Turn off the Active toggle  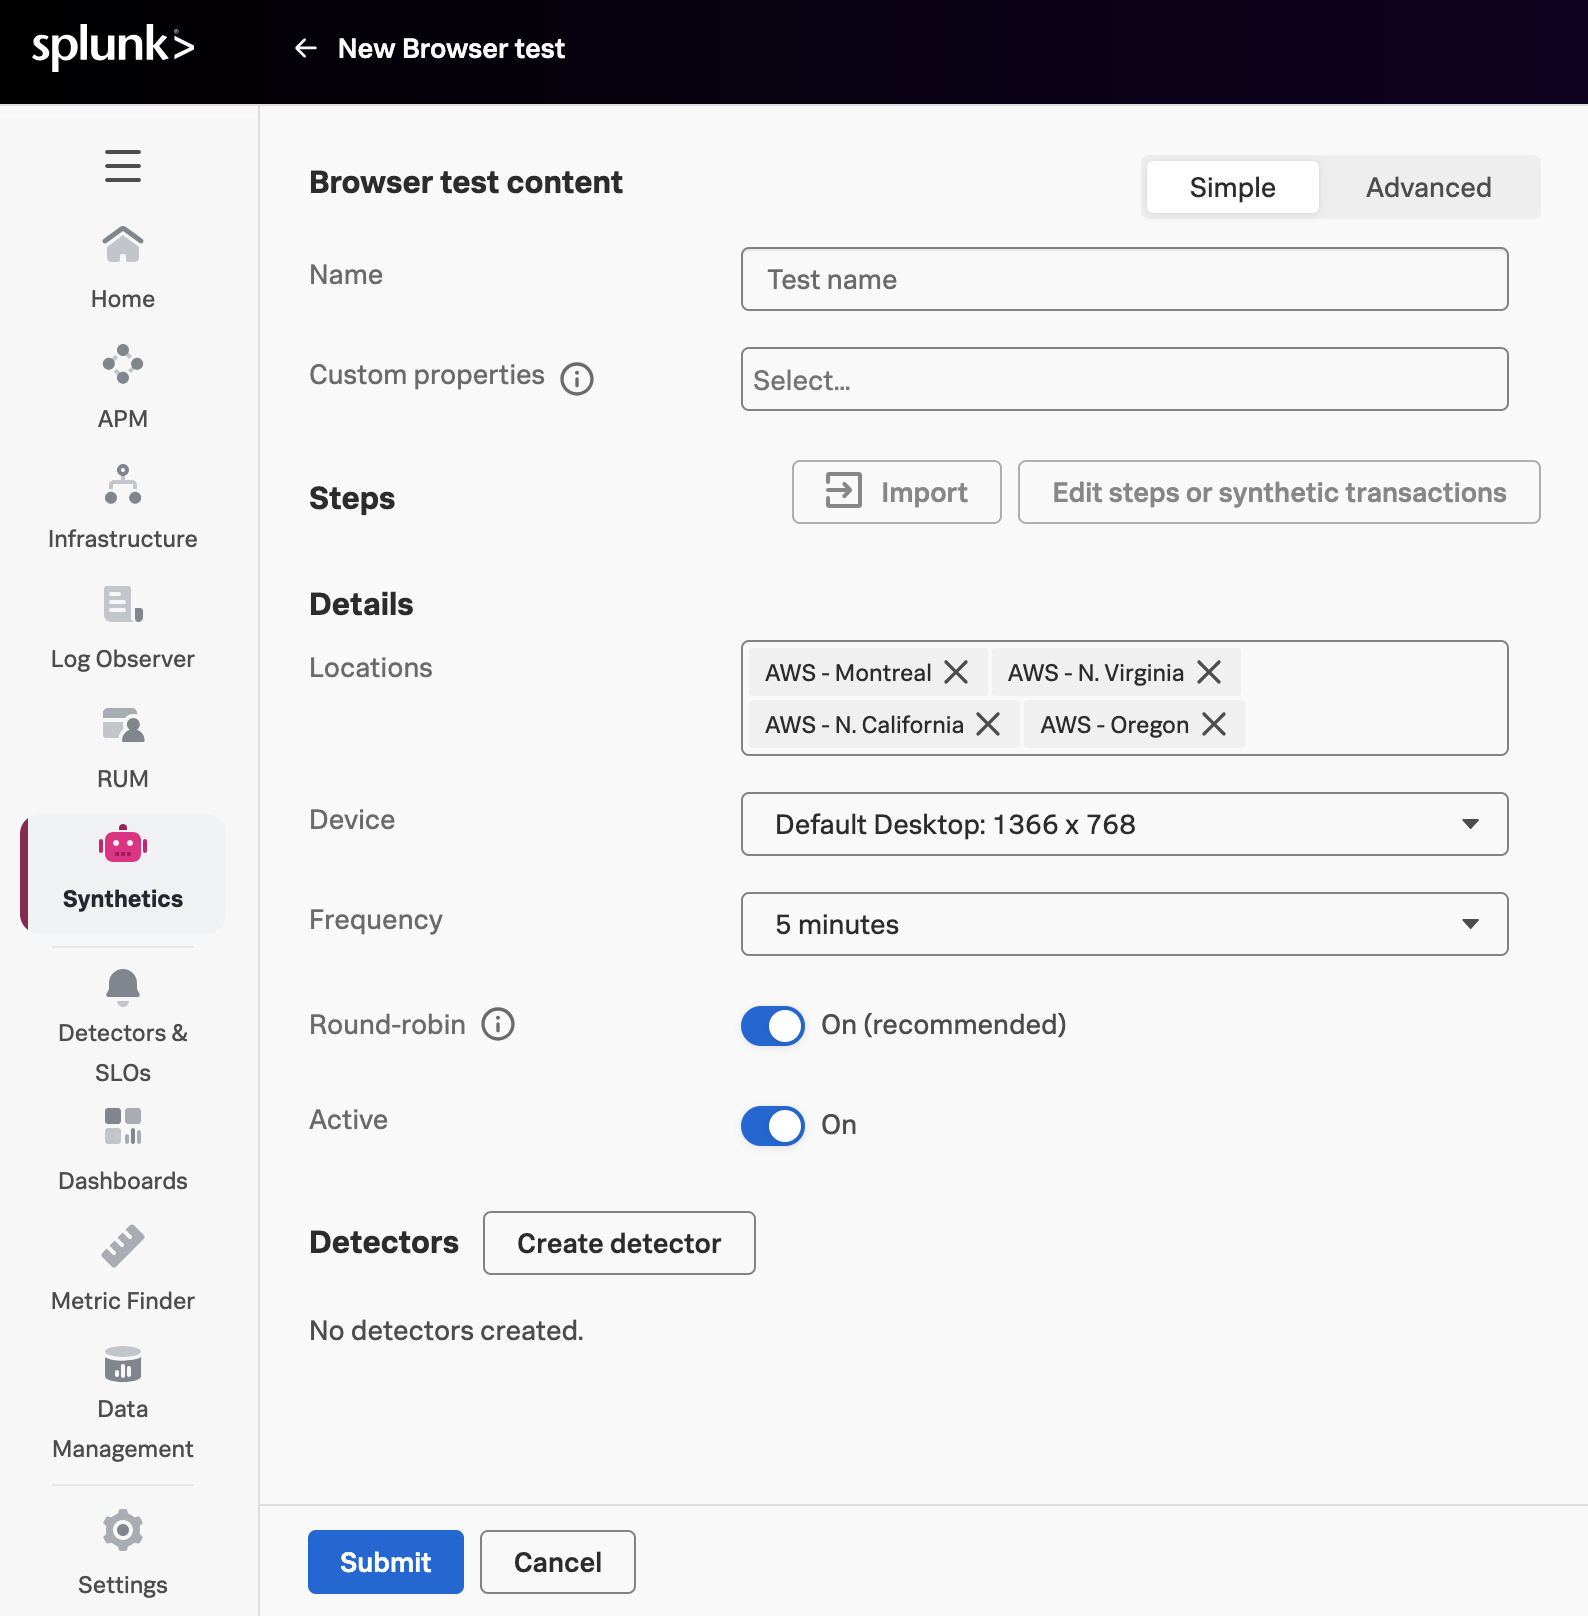tap(772, 1125)
